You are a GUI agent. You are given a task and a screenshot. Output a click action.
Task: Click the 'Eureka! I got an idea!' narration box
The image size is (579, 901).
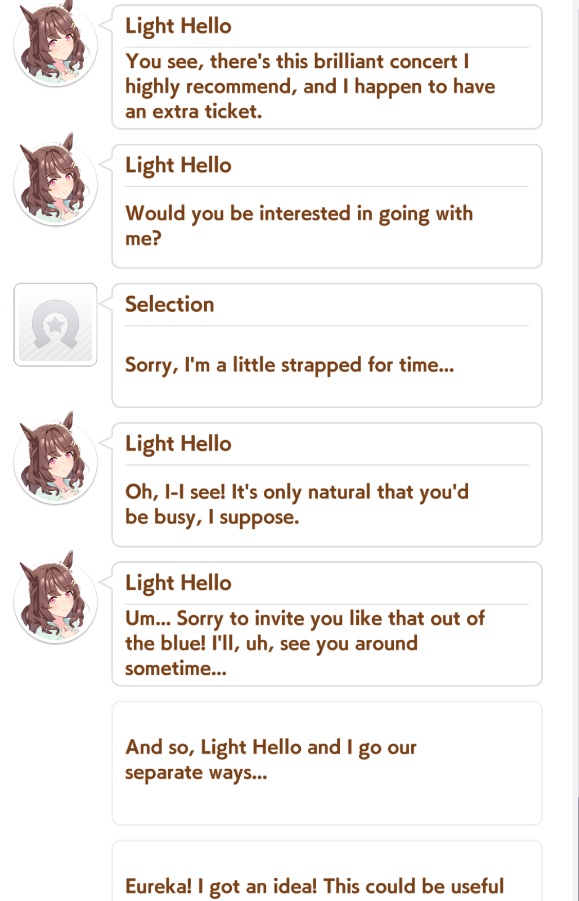pyautogui.click(x=327, y=872)
